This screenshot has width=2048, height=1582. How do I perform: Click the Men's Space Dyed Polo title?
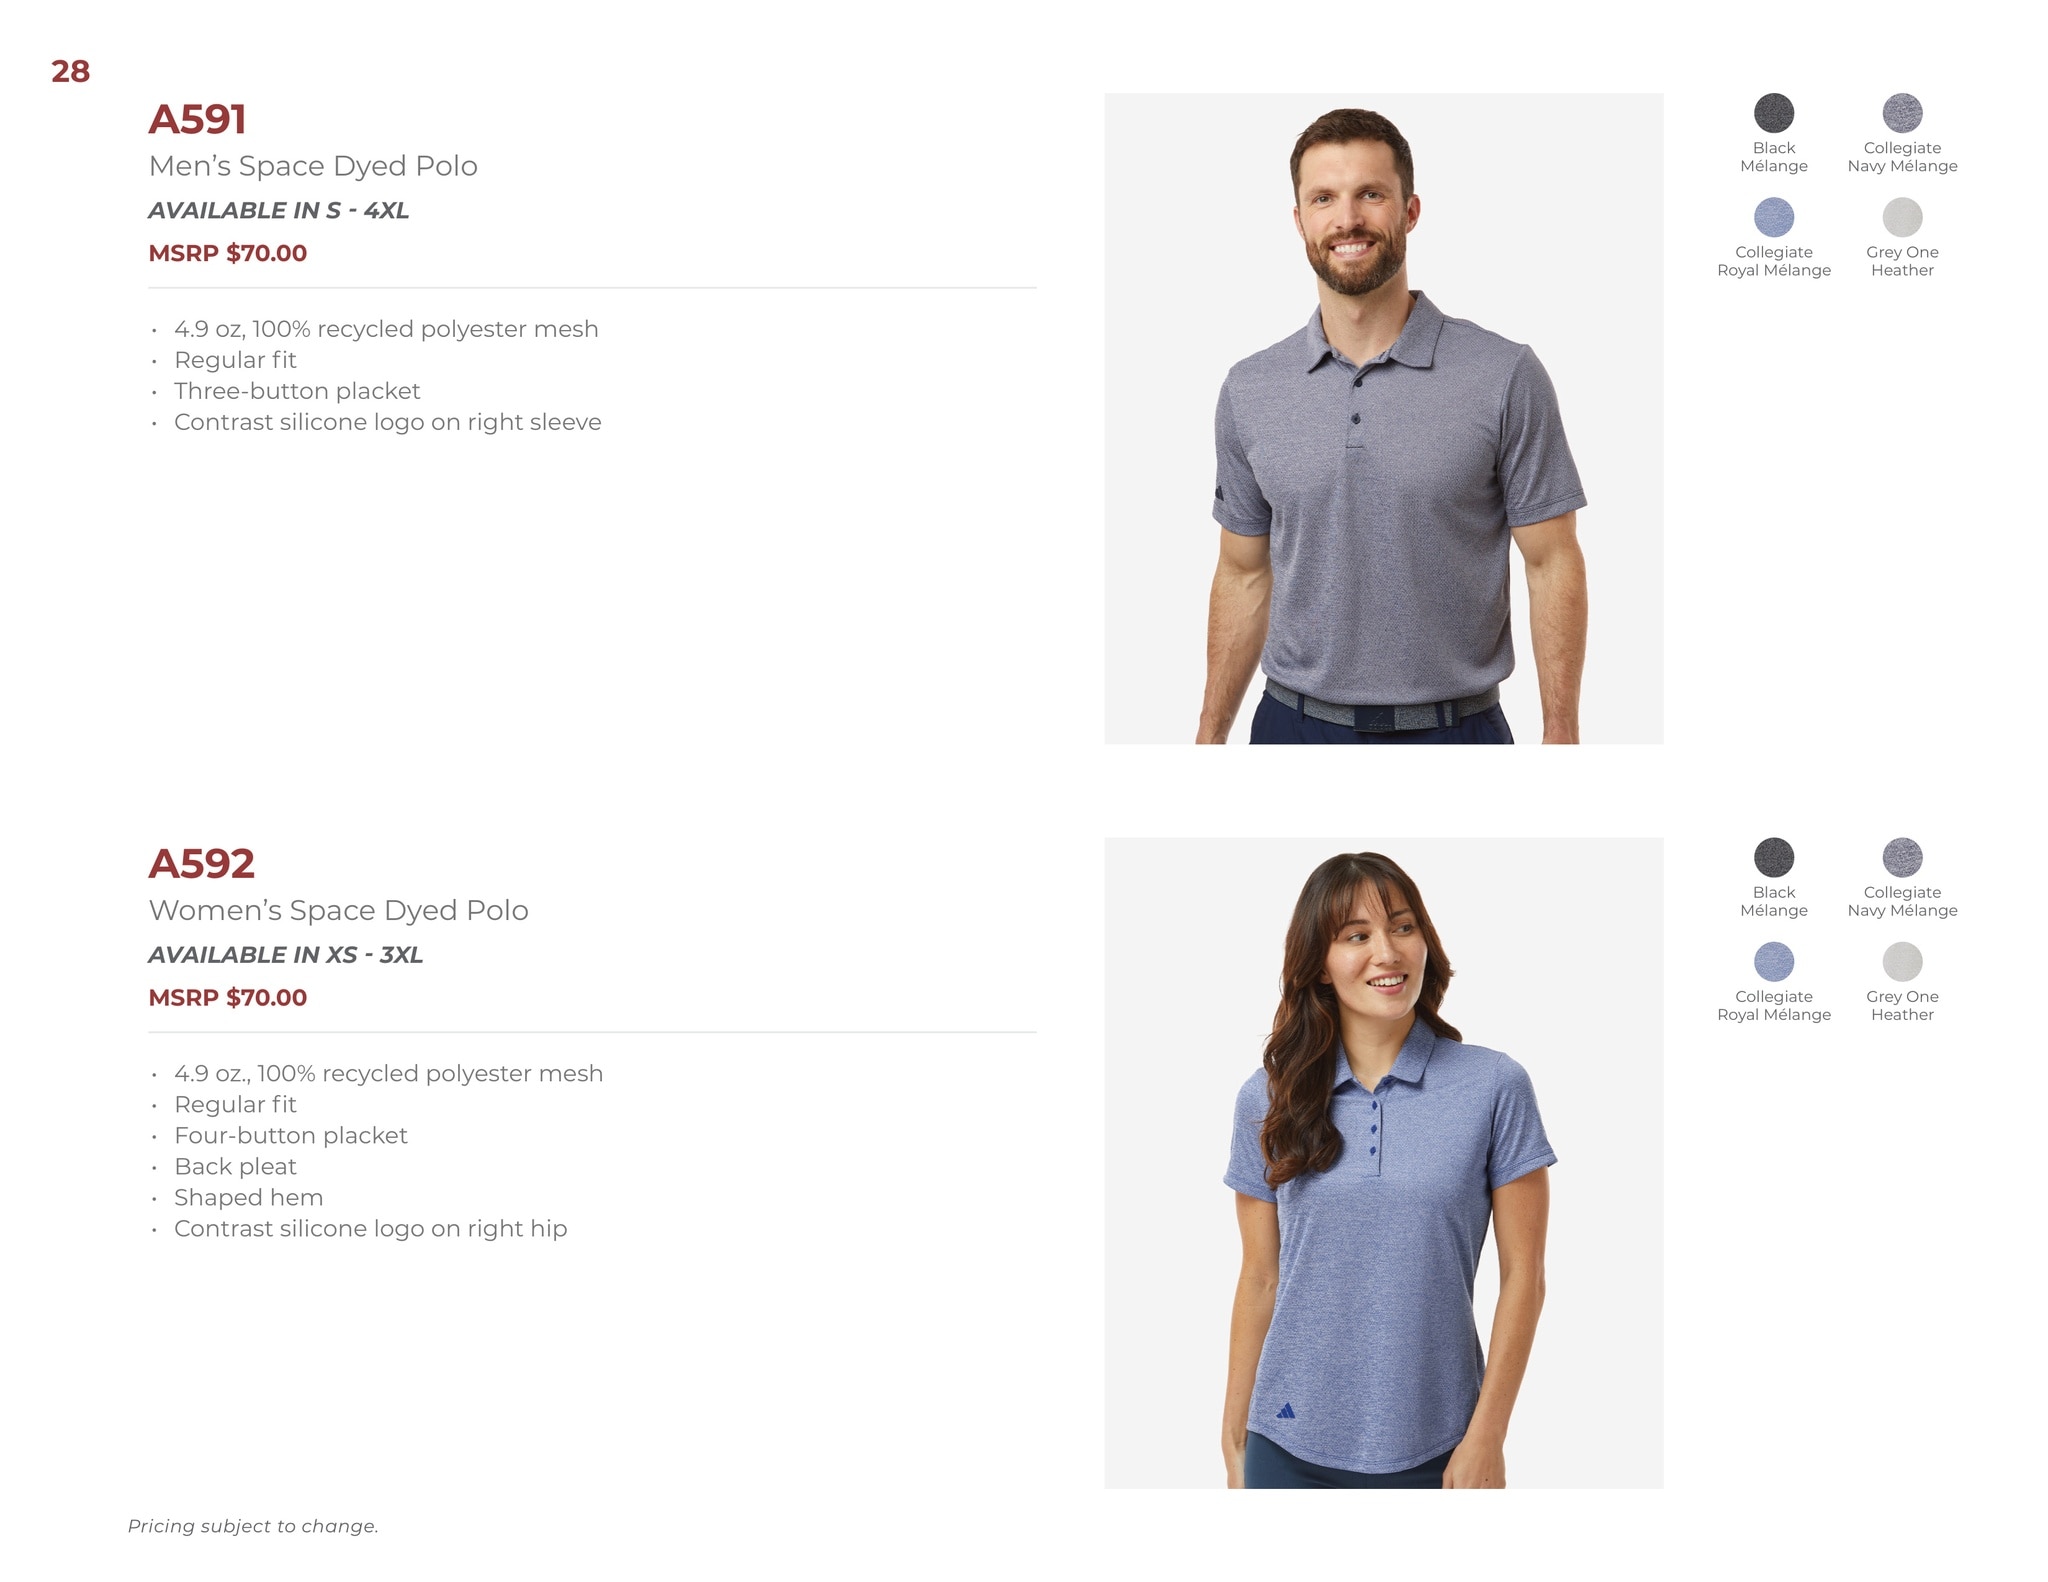[x=313, y=166]
